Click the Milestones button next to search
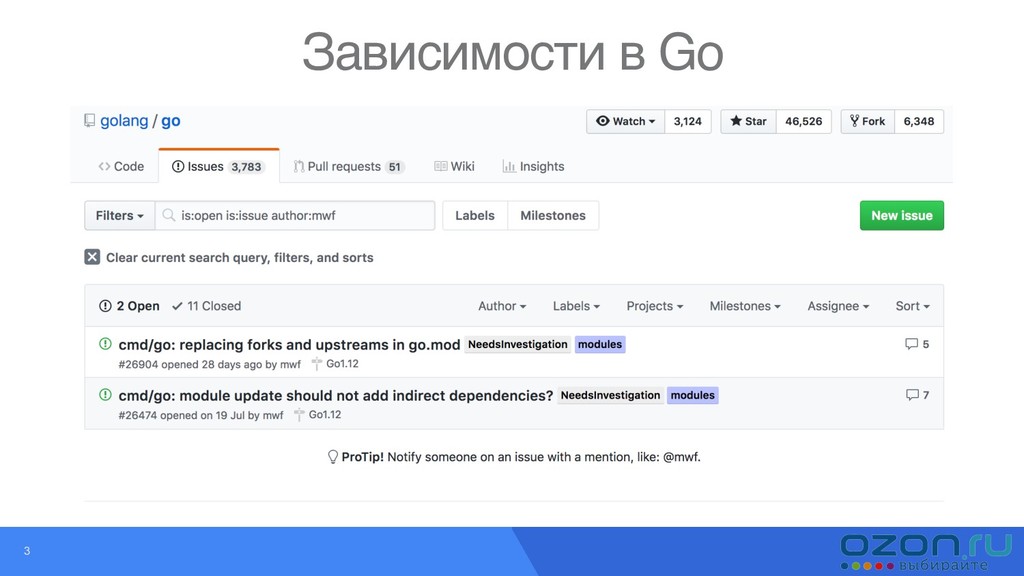Image resolution: width=1024 pixels, height=576 pixels. click(552, 216)
